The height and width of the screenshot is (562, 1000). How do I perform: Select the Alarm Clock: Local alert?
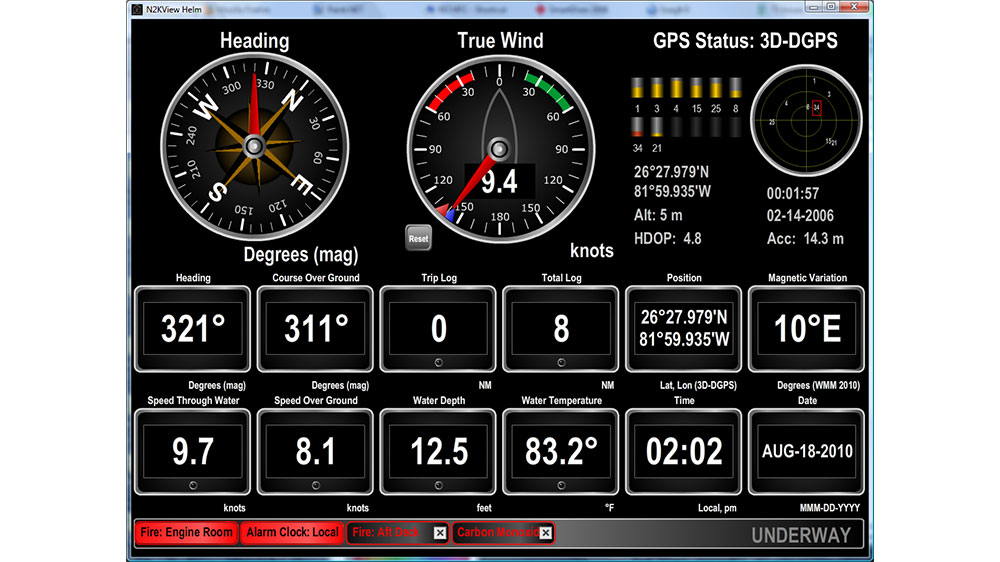point(292,533)
